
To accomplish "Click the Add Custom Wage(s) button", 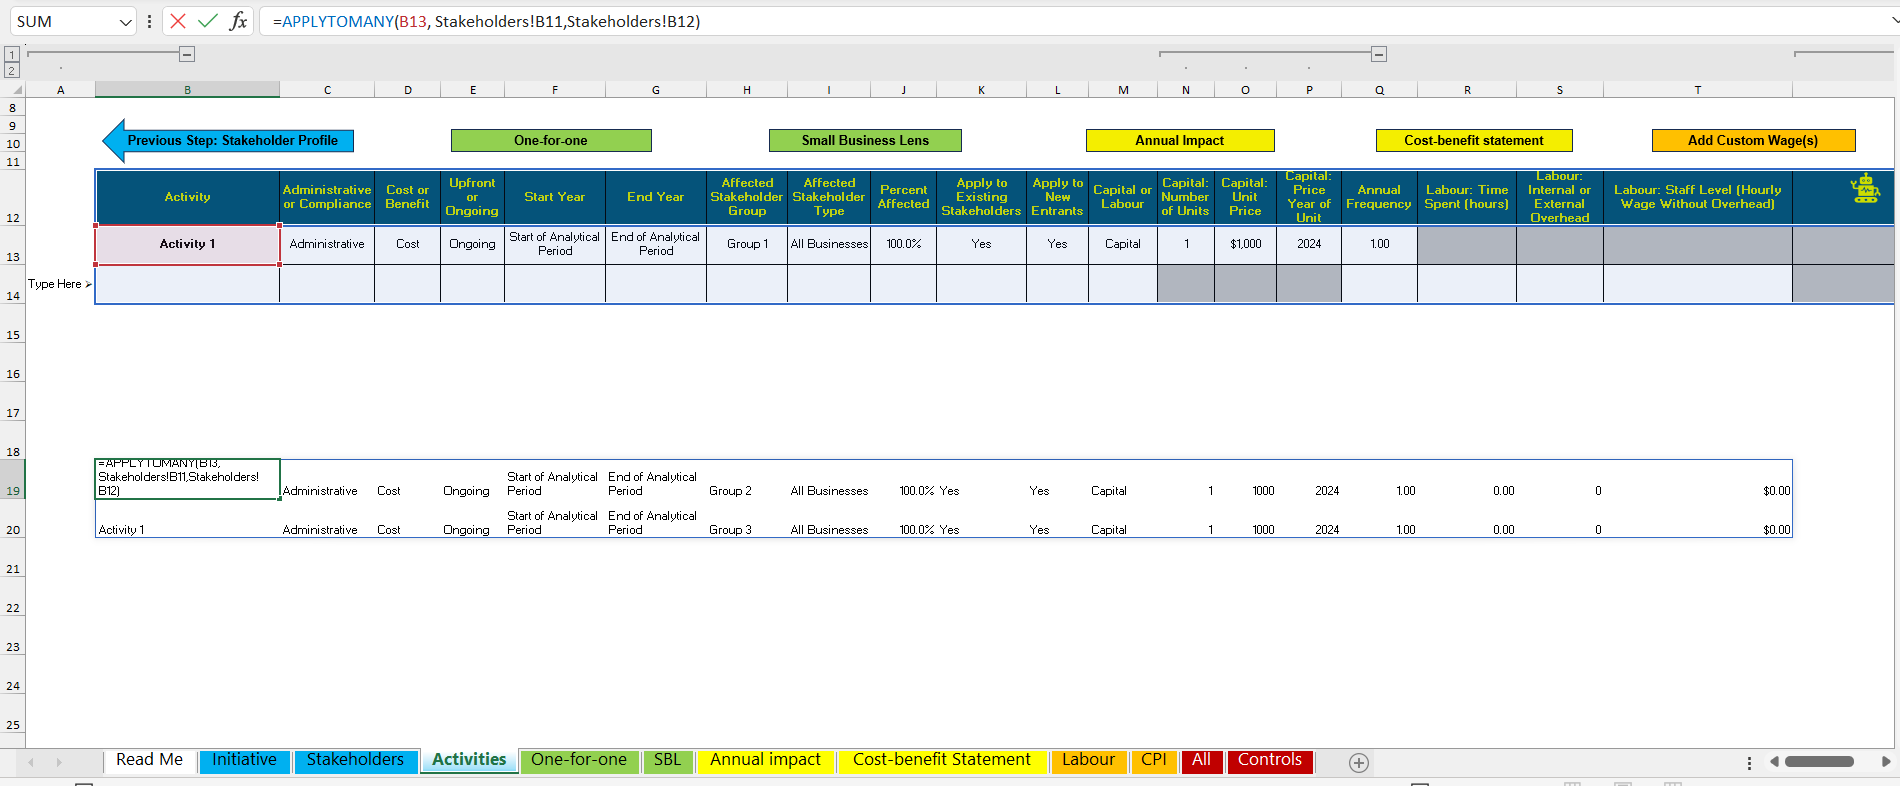I will [x=1753, y=141].
